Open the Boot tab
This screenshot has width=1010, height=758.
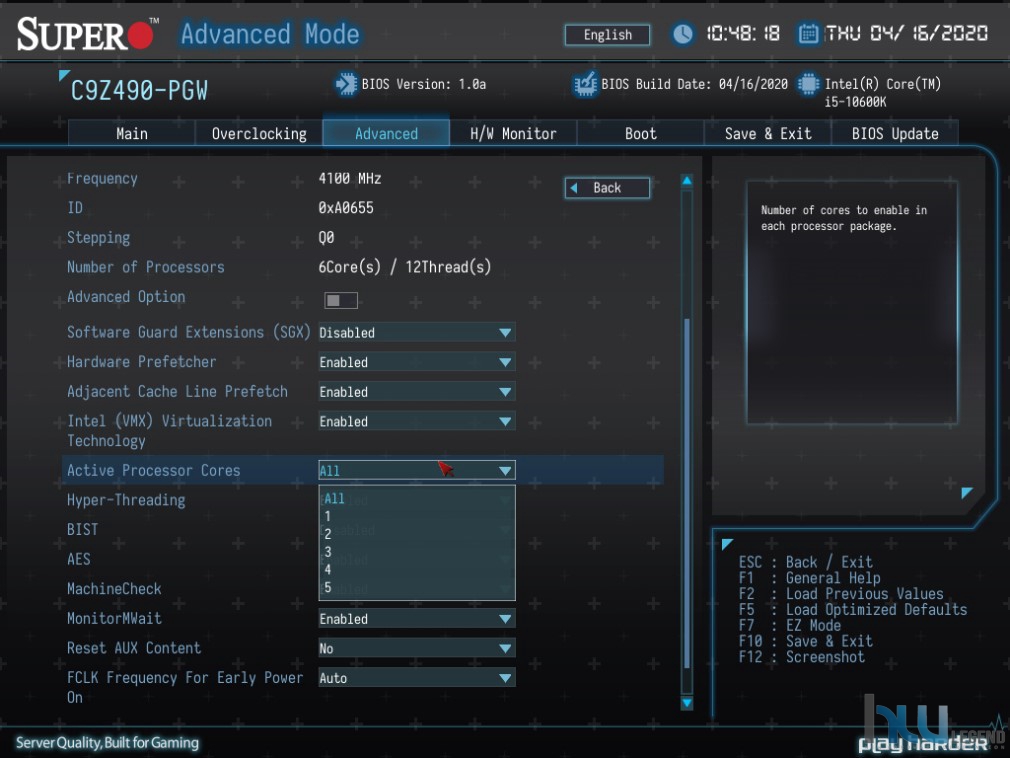(x=640, y=133)
